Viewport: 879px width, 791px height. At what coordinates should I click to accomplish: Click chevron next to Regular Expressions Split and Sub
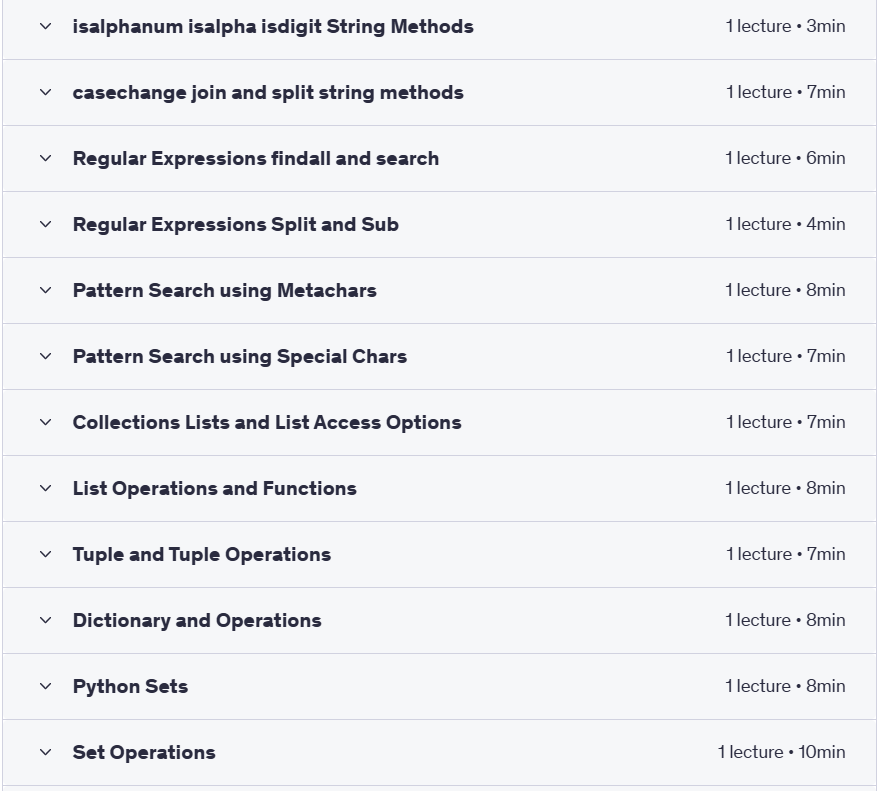tap(46, 224)
